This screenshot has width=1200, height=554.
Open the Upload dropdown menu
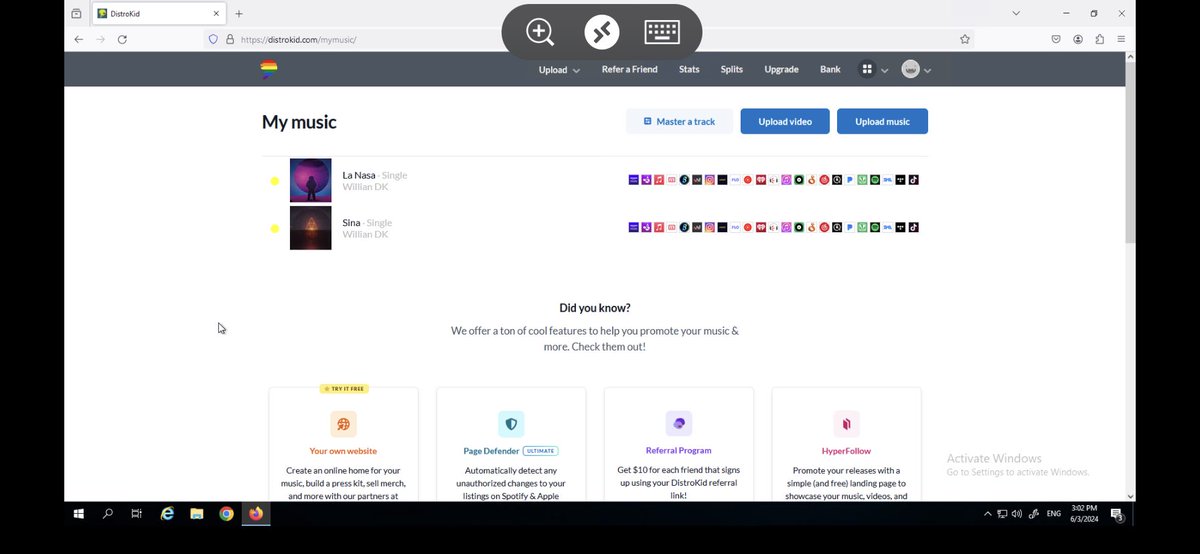559,70
